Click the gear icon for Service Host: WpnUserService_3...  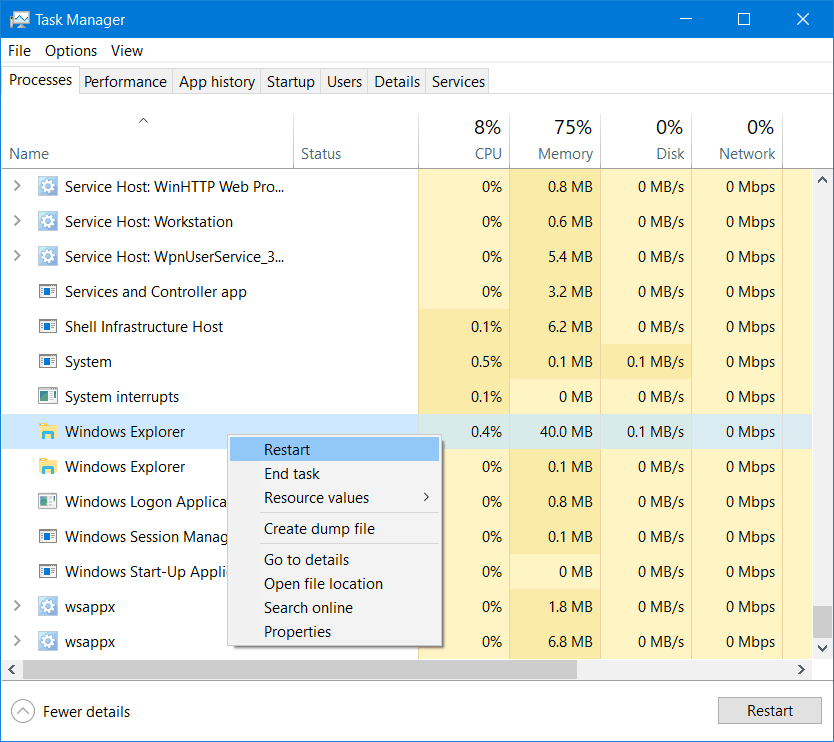pos(48,257)
